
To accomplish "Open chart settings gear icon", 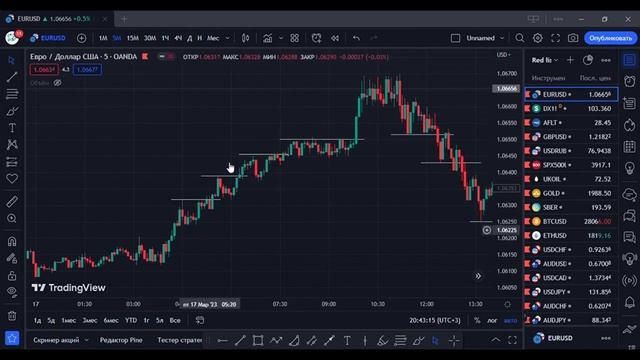I will [x=538, y=38].
